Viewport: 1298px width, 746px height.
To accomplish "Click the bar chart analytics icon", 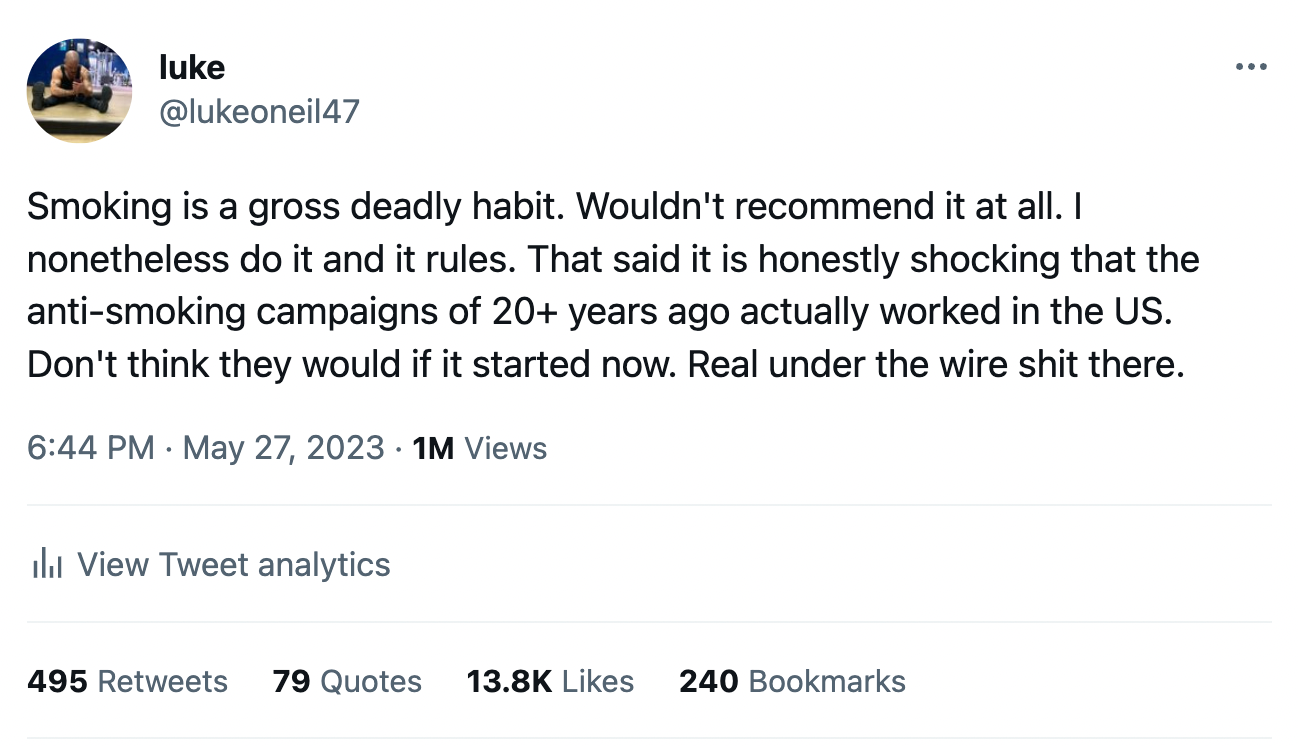I will click(47, 565).
